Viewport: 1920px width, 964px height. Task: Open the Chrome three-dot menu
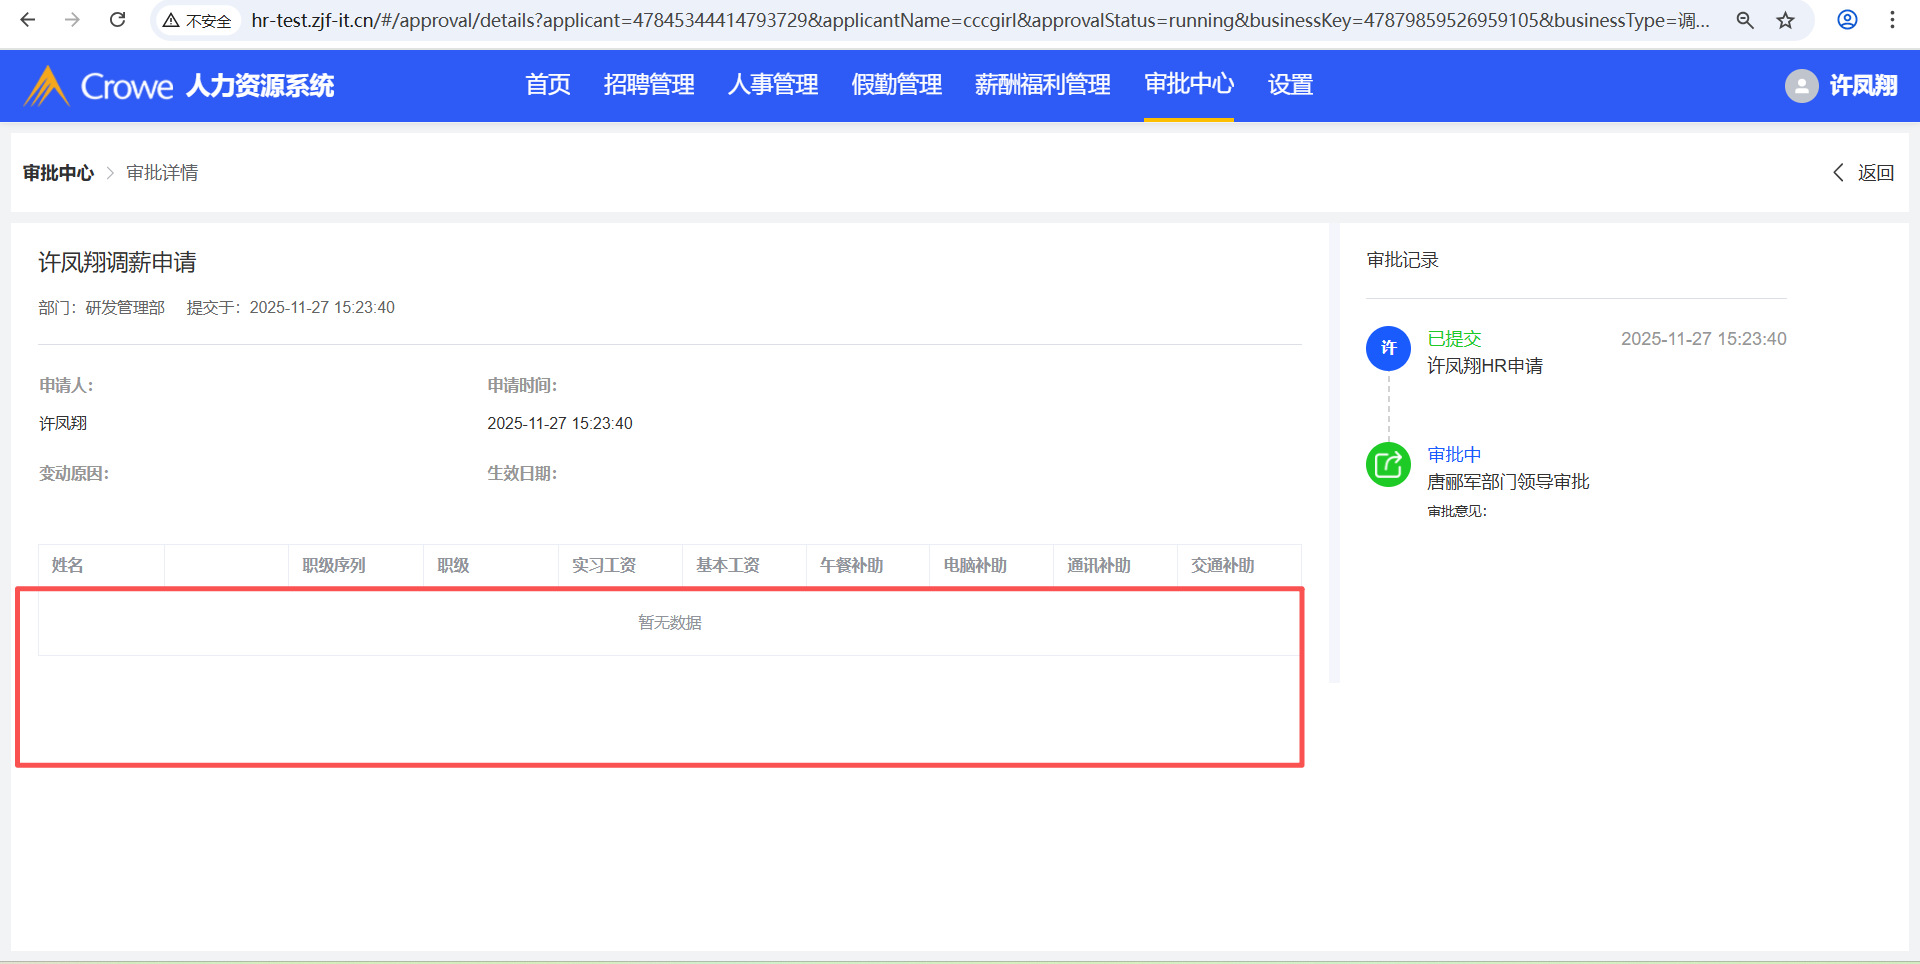pyautogui.click(x=1892, y=20)
